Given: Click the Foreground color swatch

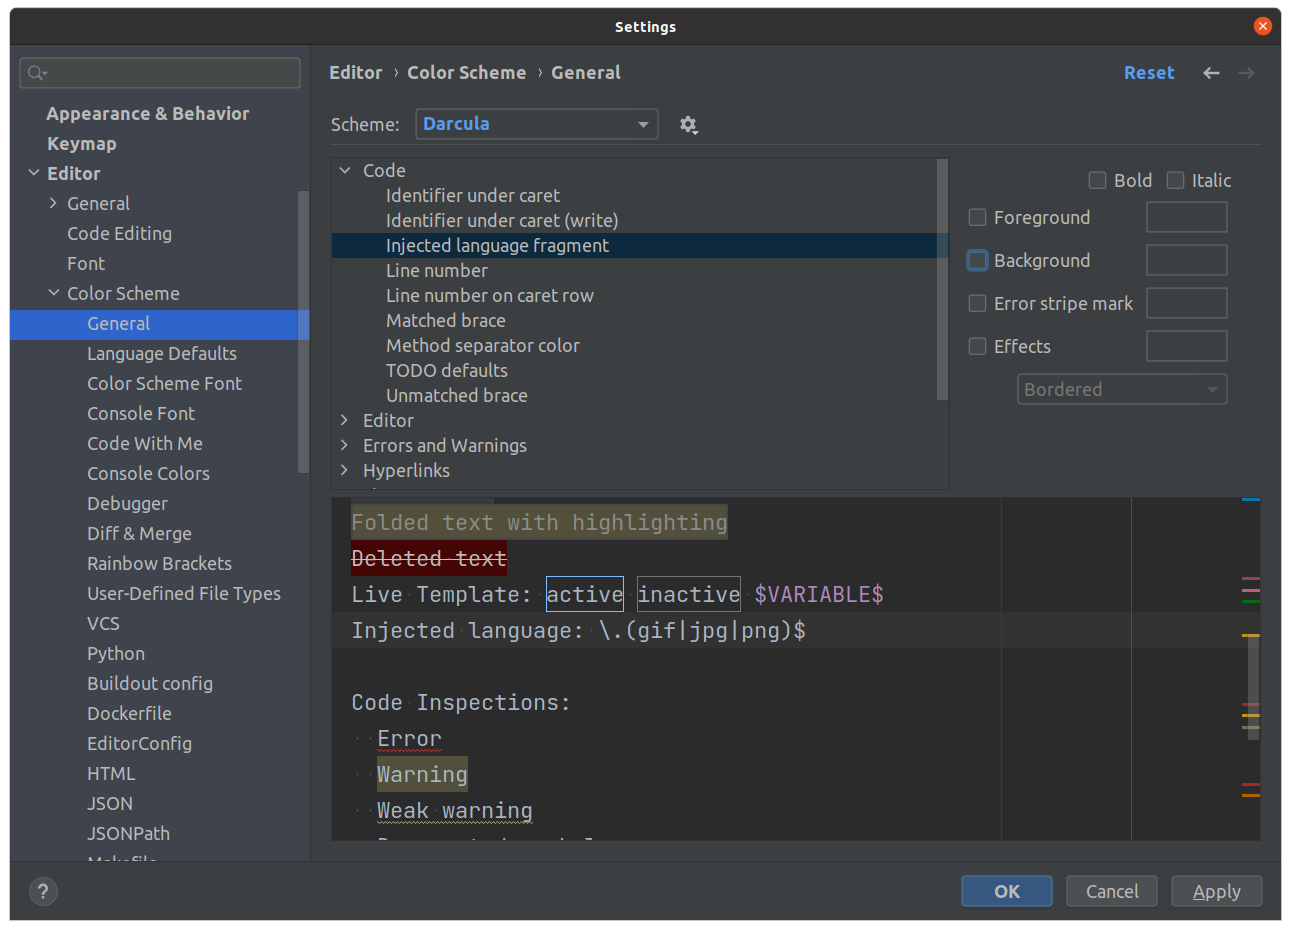Looking at the screenshot, I should [1187, 217].
